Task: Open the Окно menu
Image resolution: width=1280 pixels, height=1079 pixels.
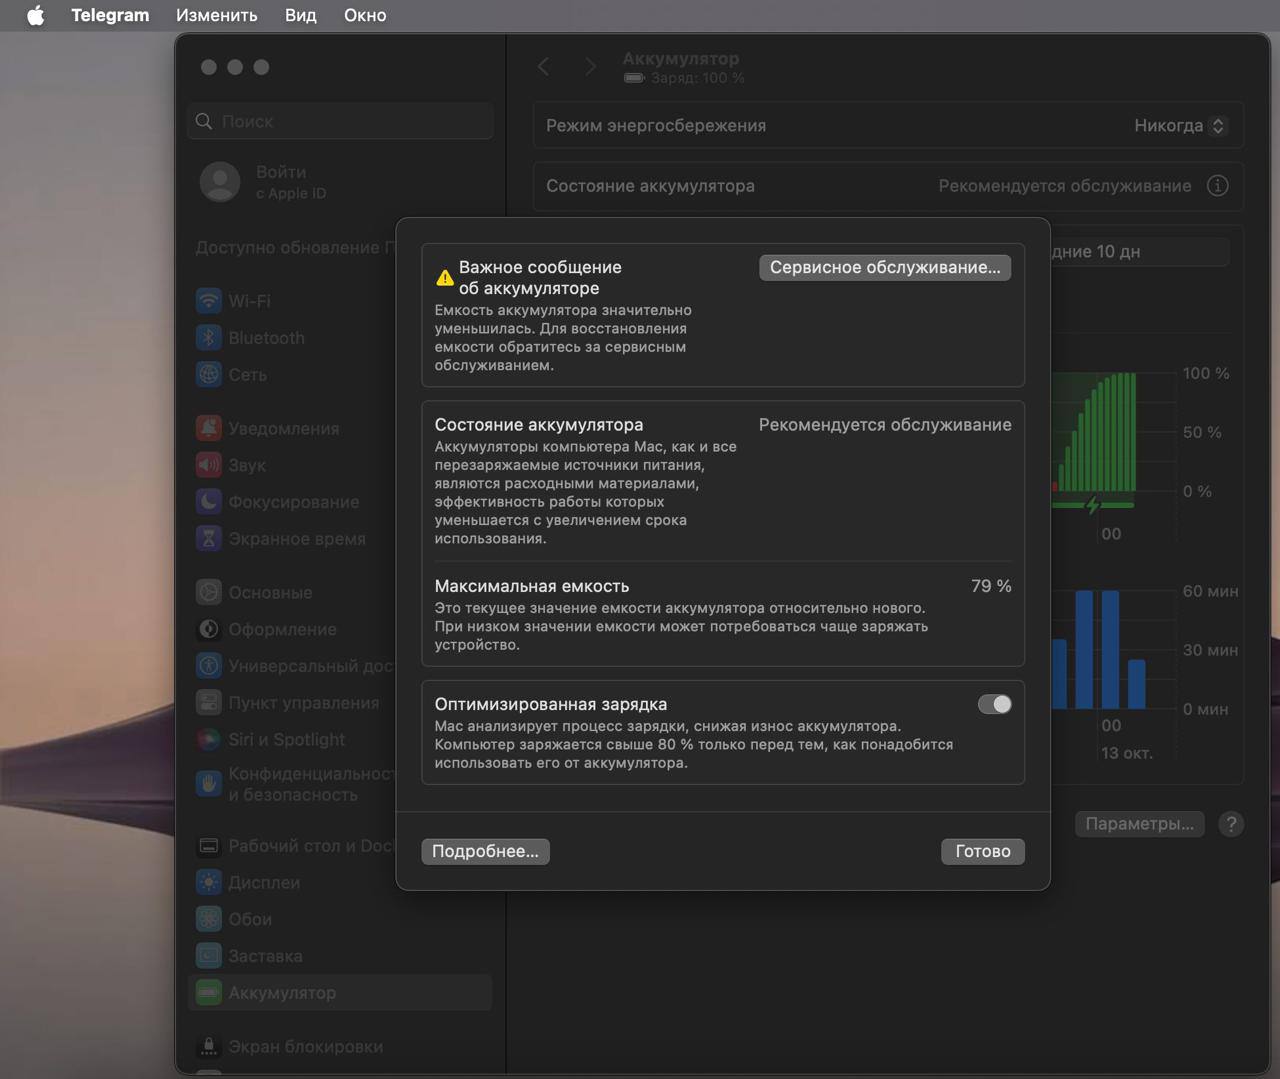Action: point(365,15)
